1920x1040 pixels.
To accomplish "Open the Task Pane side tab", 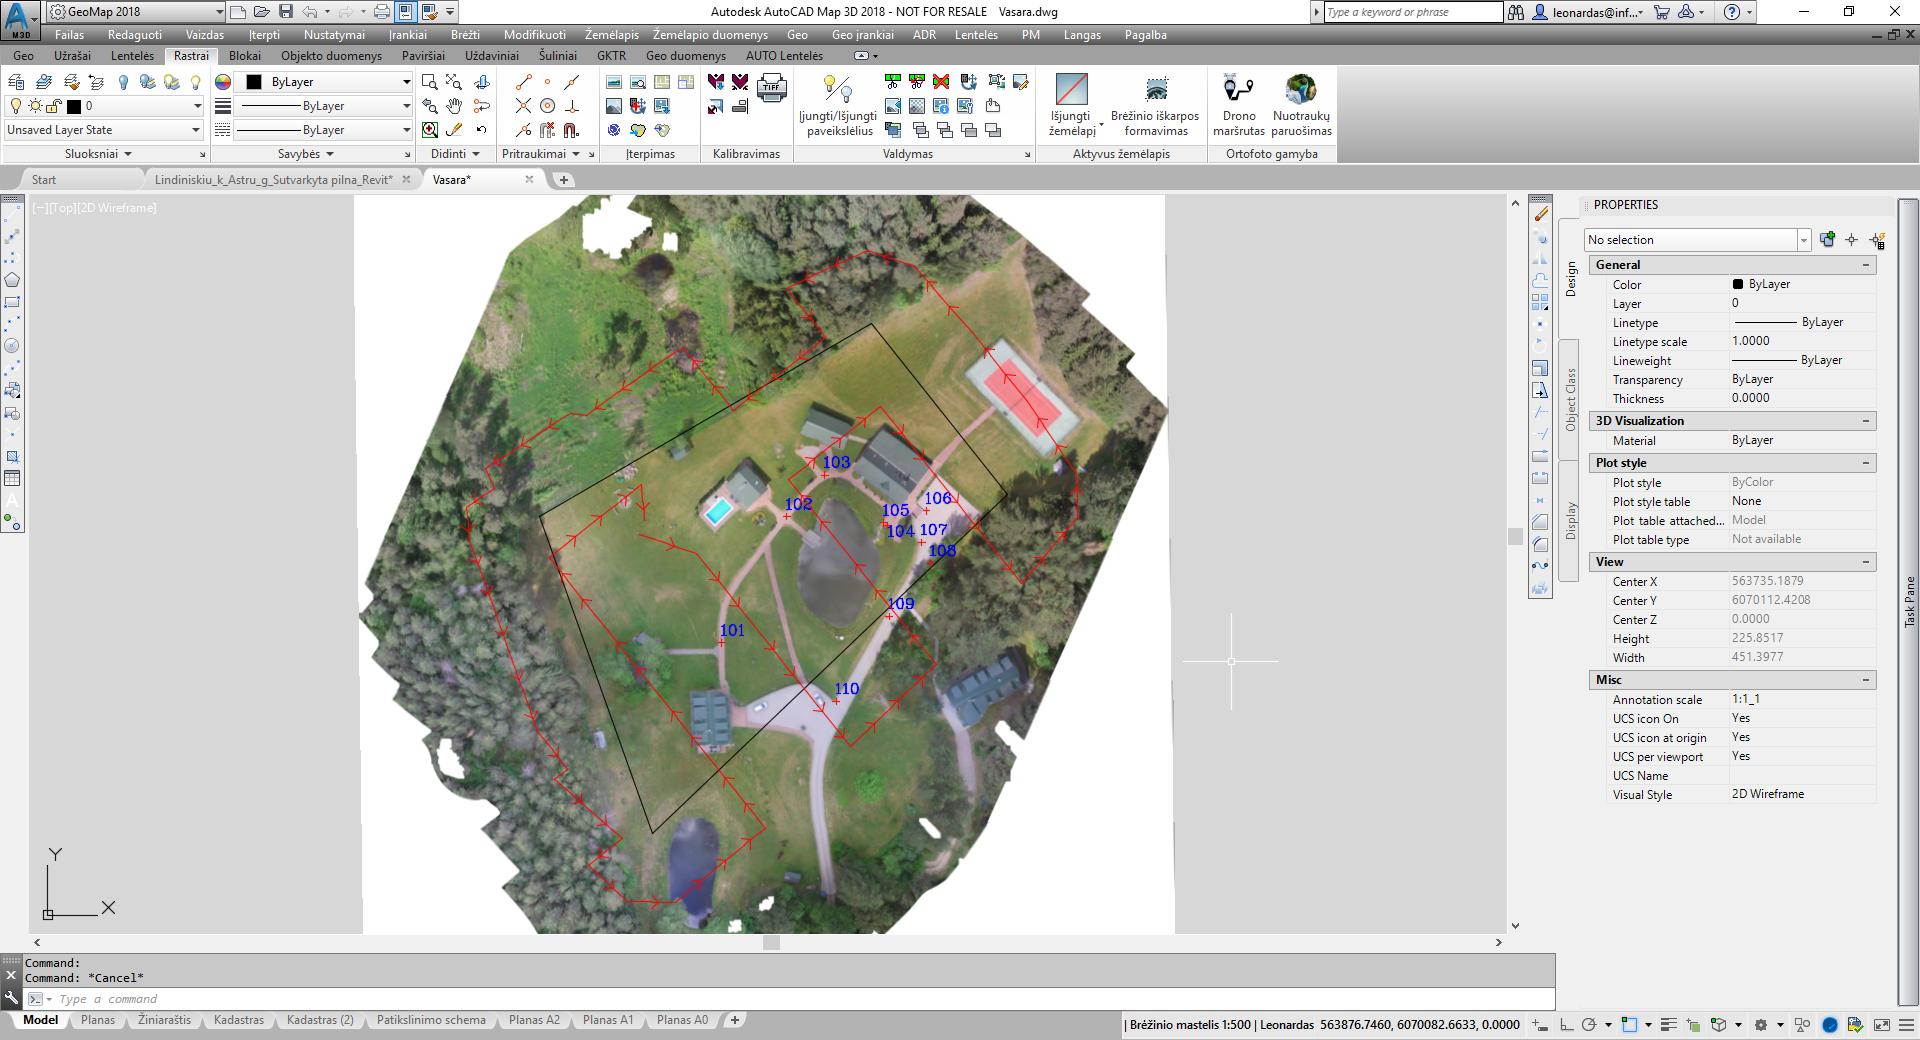I will pos(1909,601).
